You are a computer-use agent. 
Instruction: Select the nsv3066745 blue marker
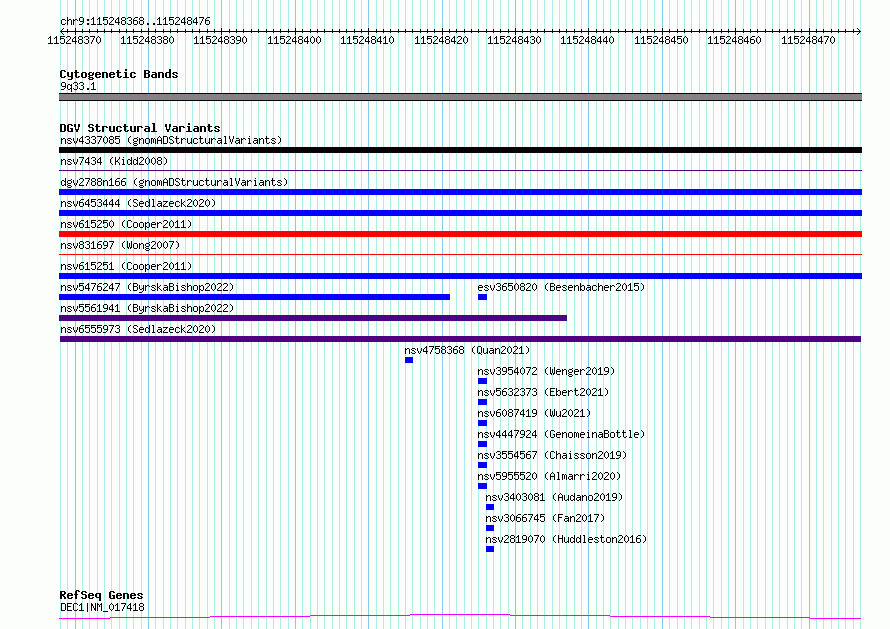pyautogui.click(x=490, y=528)
